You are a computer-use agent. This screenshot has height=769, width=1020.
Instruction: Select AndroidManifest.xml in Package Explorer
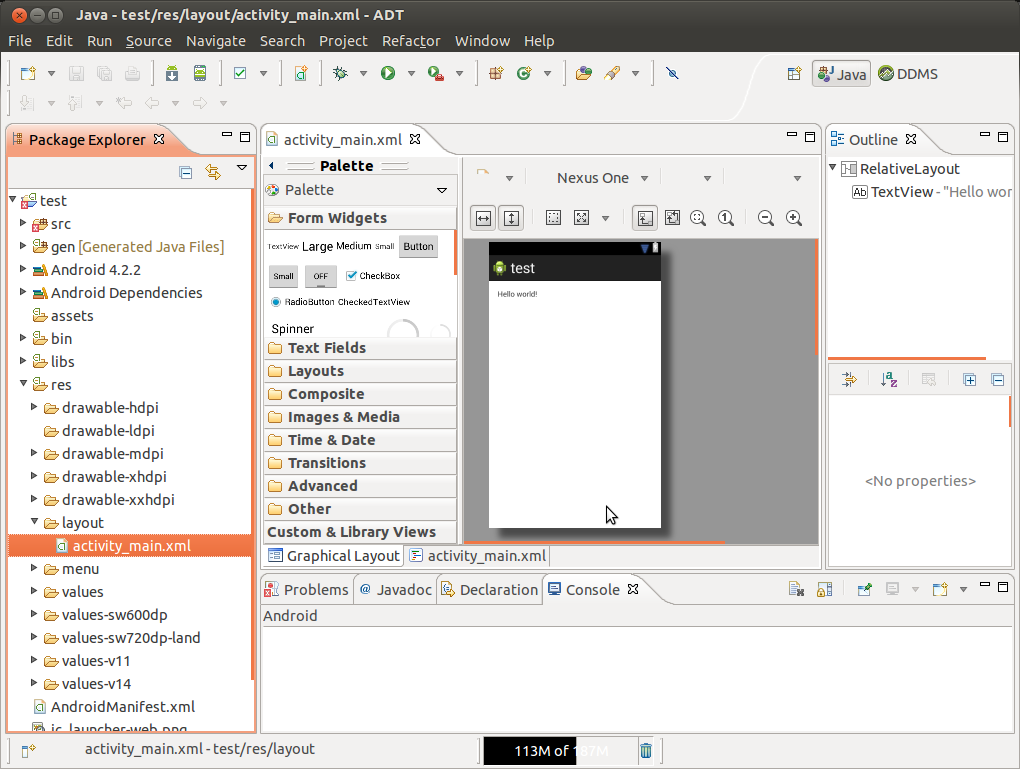(114, 707)
